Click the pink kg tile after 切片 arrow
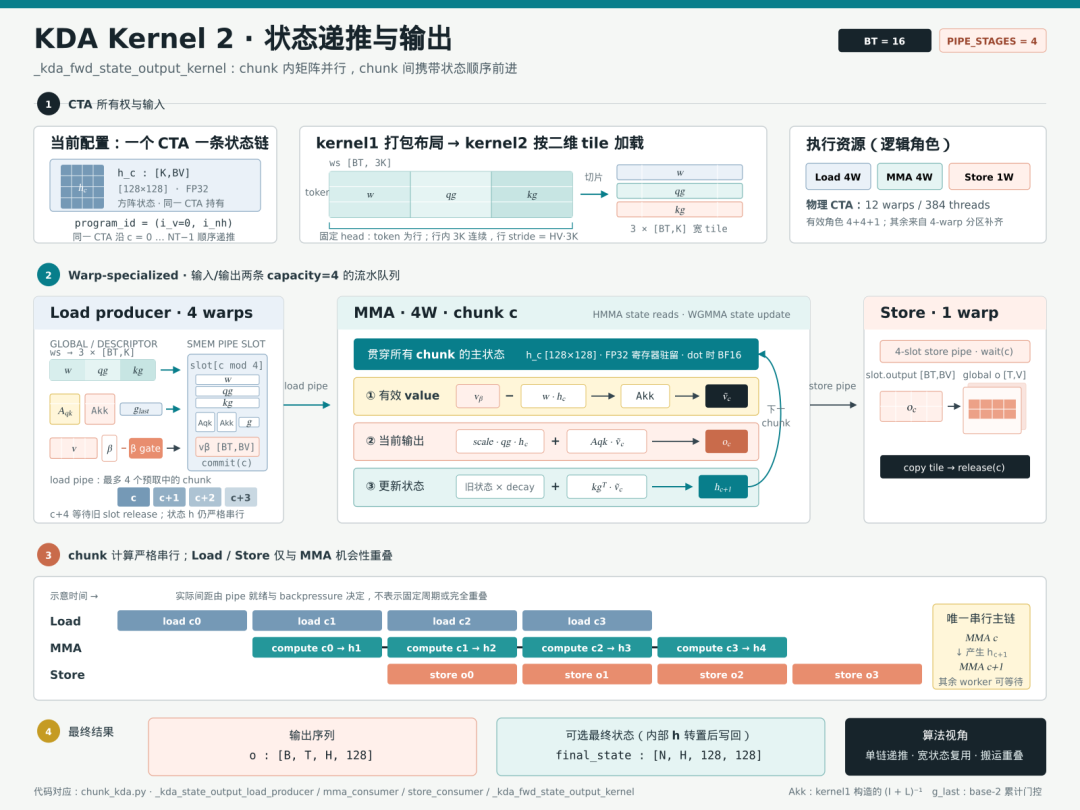This screenshot has height=810, width=1080. [680, 209]
